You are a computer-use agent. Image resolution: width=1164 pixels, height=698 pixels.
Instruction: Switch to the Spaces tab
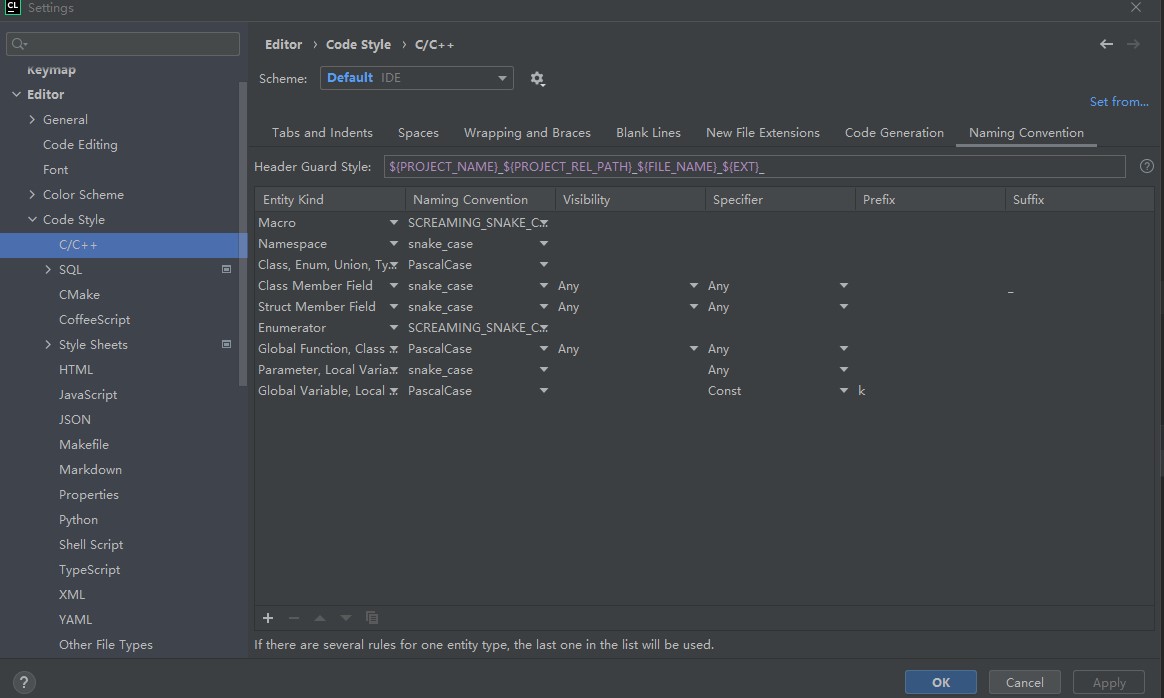click(x=418, y=133)
